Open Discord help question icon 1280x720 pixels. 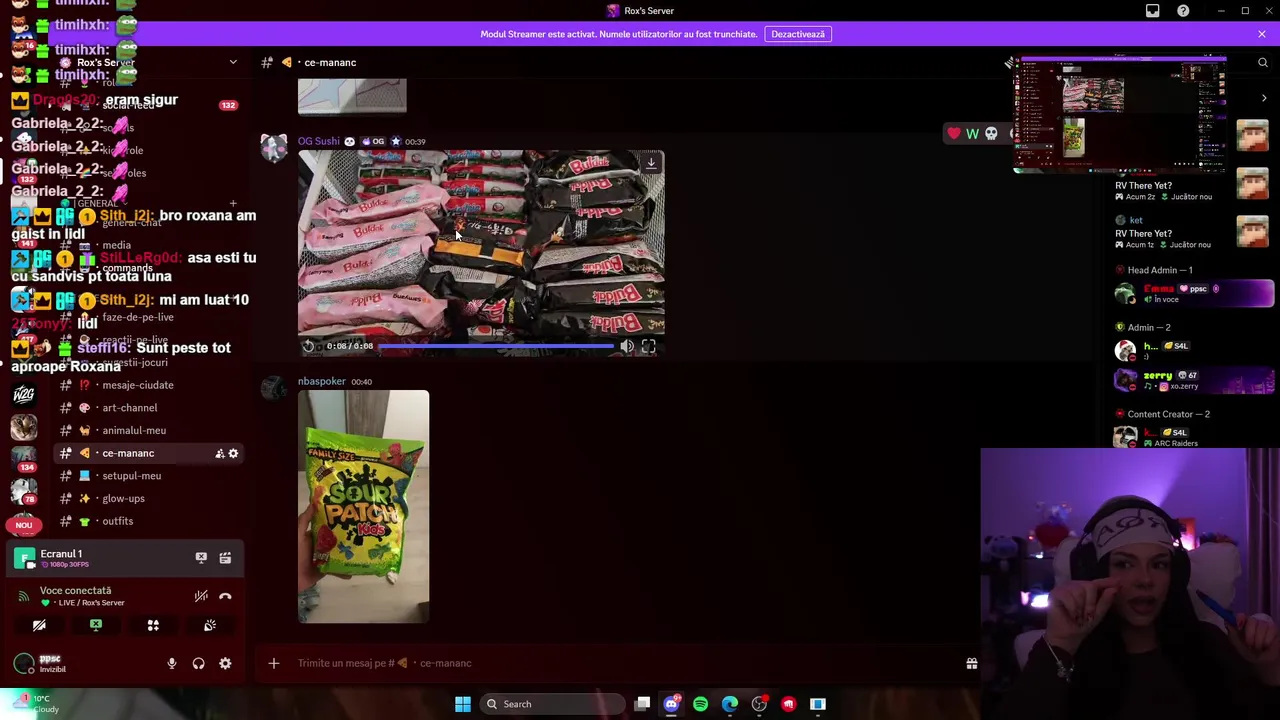pyautogui.click(x=1183, y=11)
